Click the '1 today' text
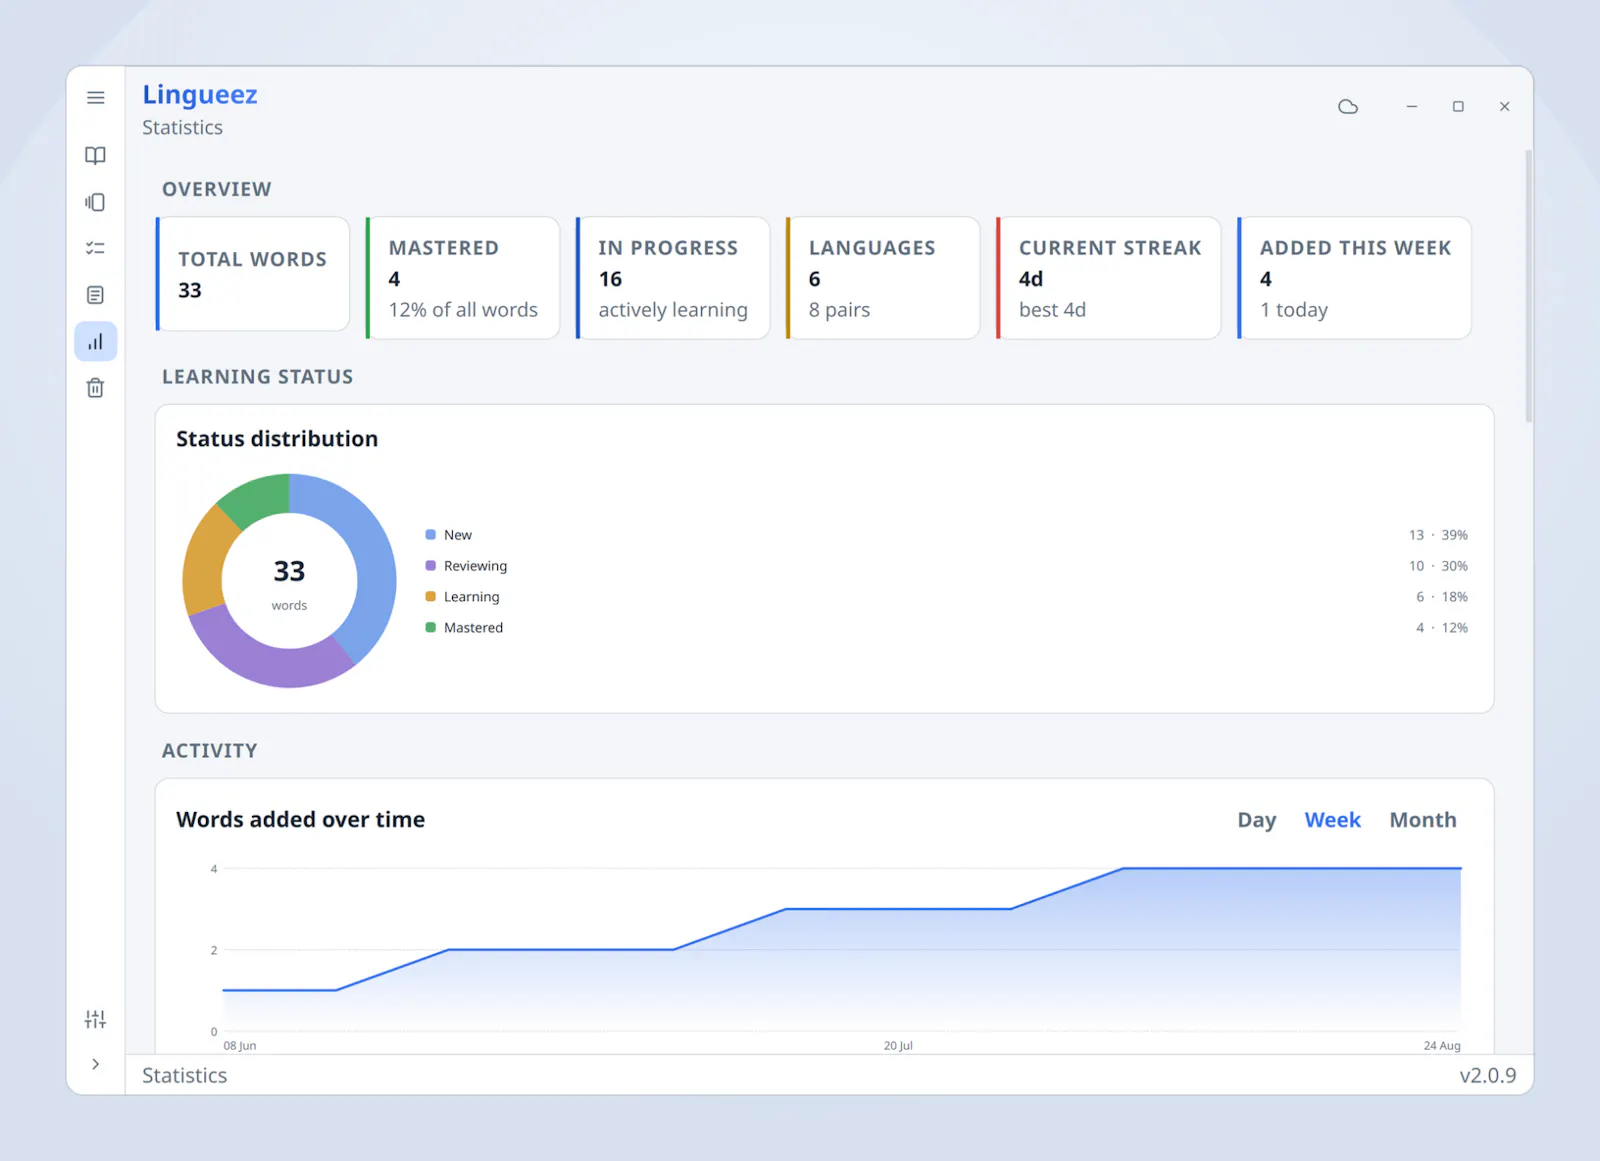Viewport: 1600px width, 1161px height. [1294, 310]
